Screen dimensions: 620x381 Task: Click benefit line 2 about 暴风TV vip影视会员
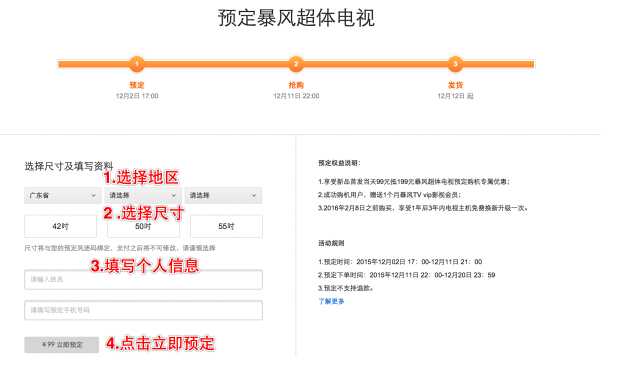coord(390,195)
